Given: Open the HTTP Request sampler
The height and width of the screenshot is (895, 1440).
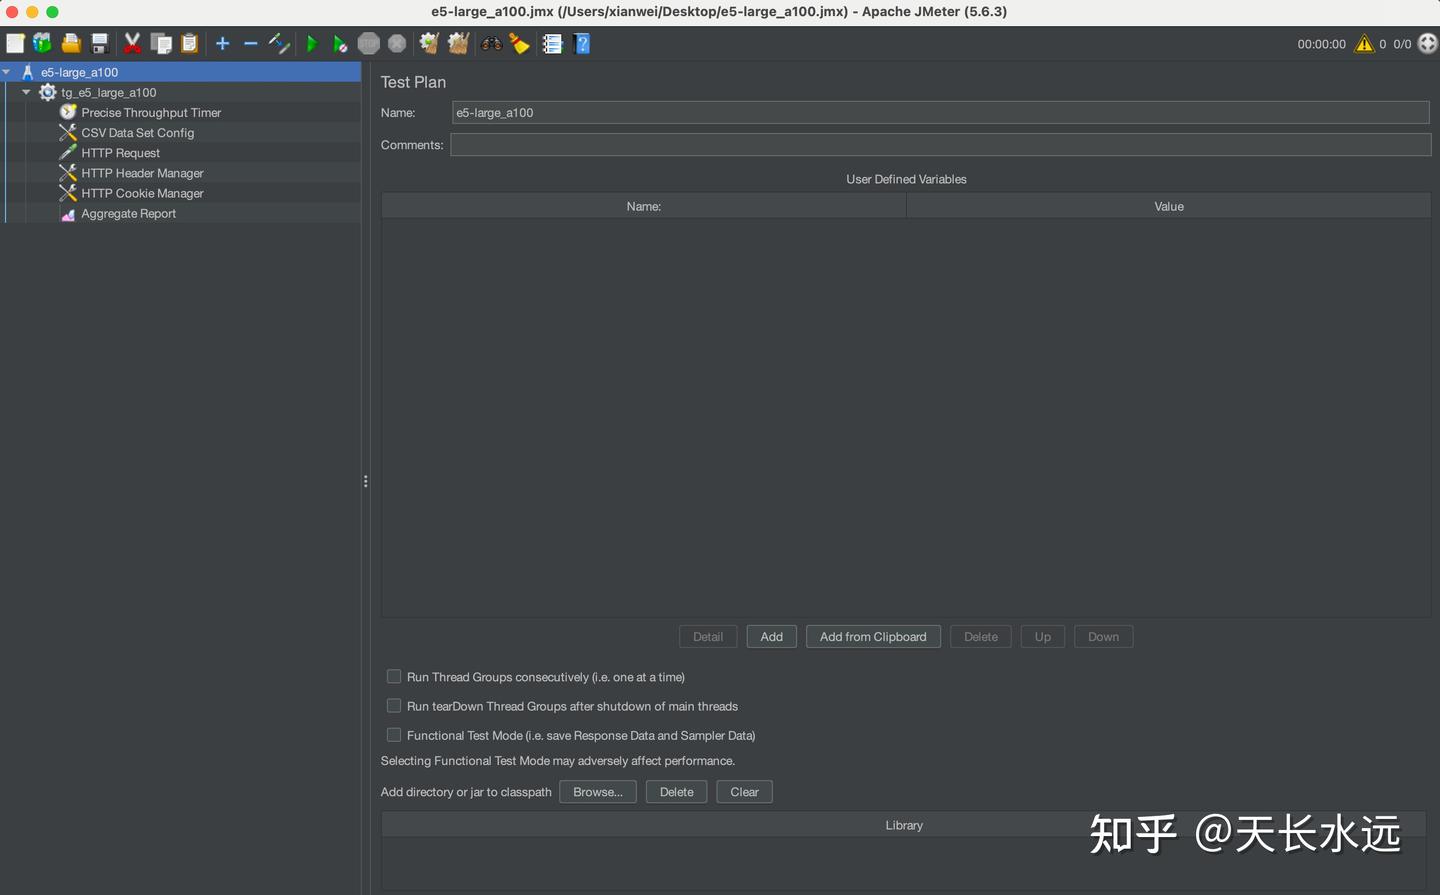Looking at the screenshot, I should coord(120,153).
